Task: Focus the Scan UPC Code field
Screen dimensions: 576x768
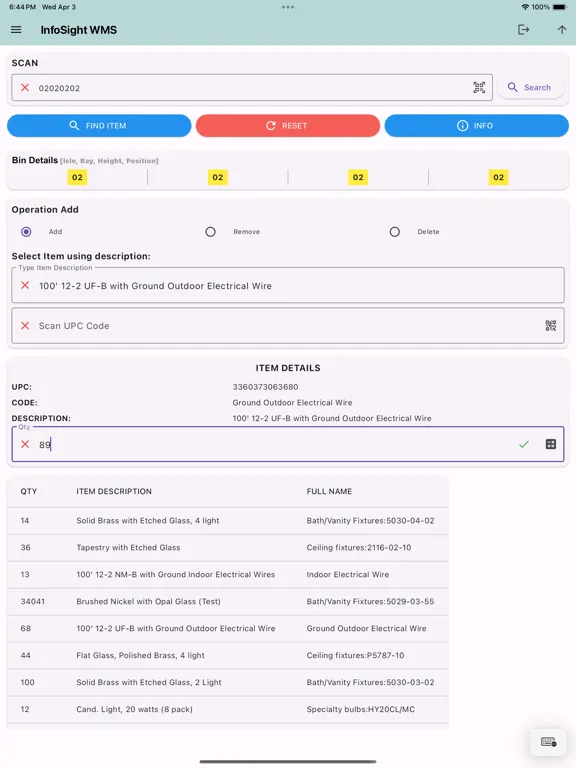Action: click(288, 326)
